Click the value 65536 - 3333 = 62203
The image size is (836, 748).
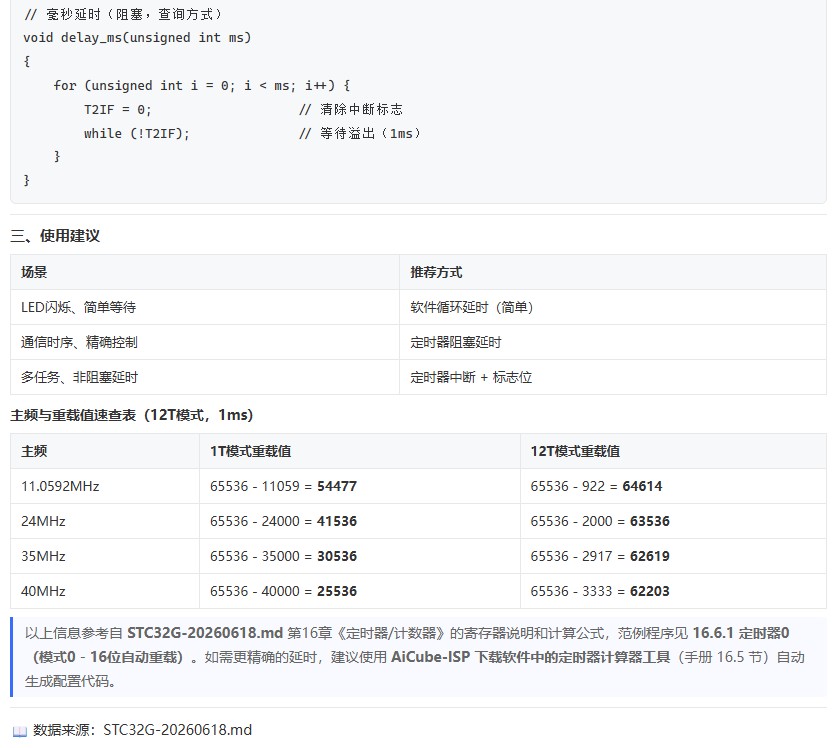coord(600,591)
